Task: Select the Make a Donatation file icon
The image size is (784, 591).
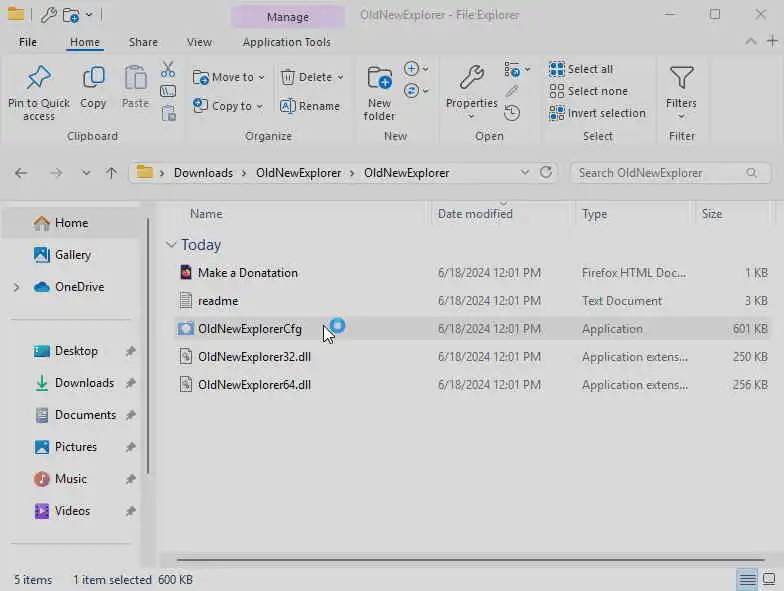Action: pos(186,272)
